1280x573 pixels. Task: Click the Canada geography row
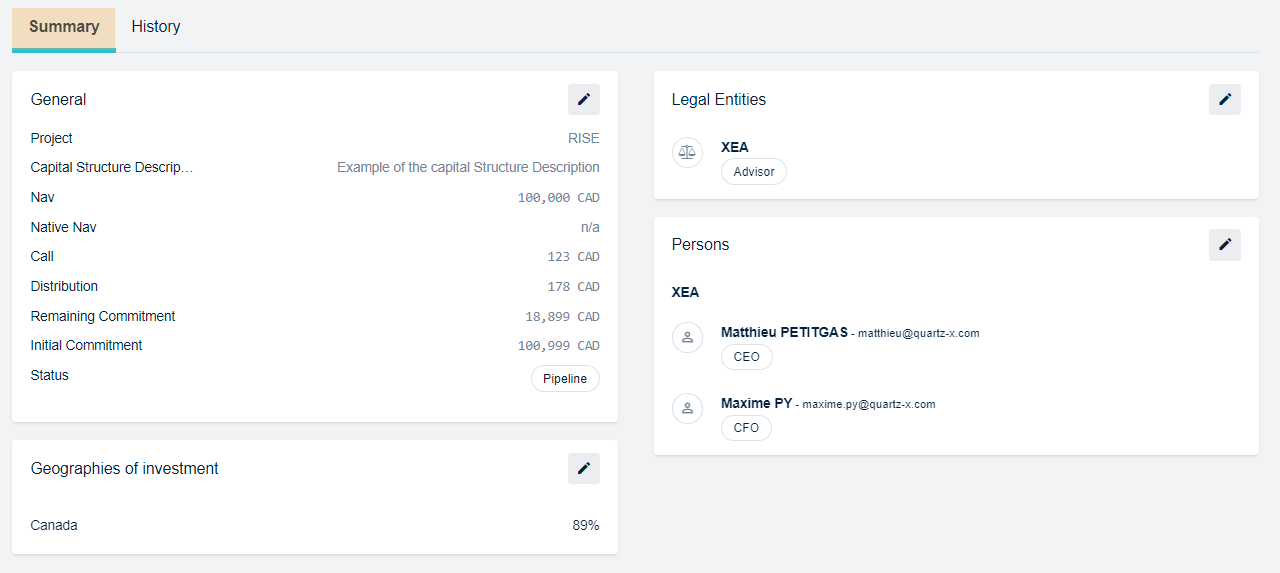pos(54,525)
